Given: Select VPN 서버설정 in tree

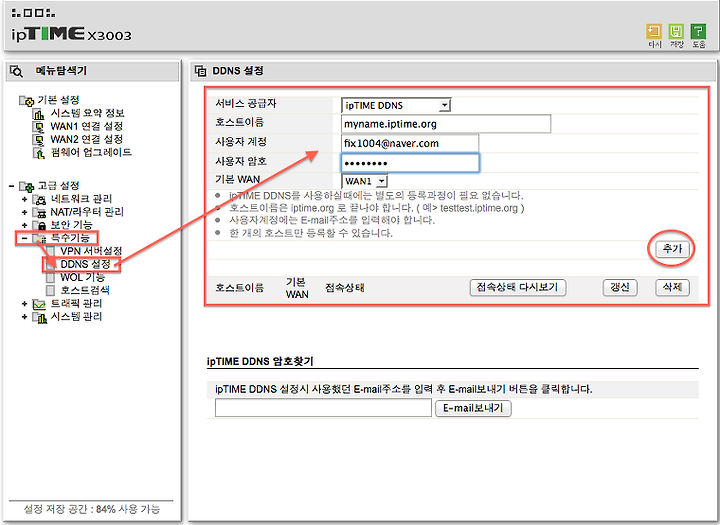Looking at the screenshot, I should point(91,251).
